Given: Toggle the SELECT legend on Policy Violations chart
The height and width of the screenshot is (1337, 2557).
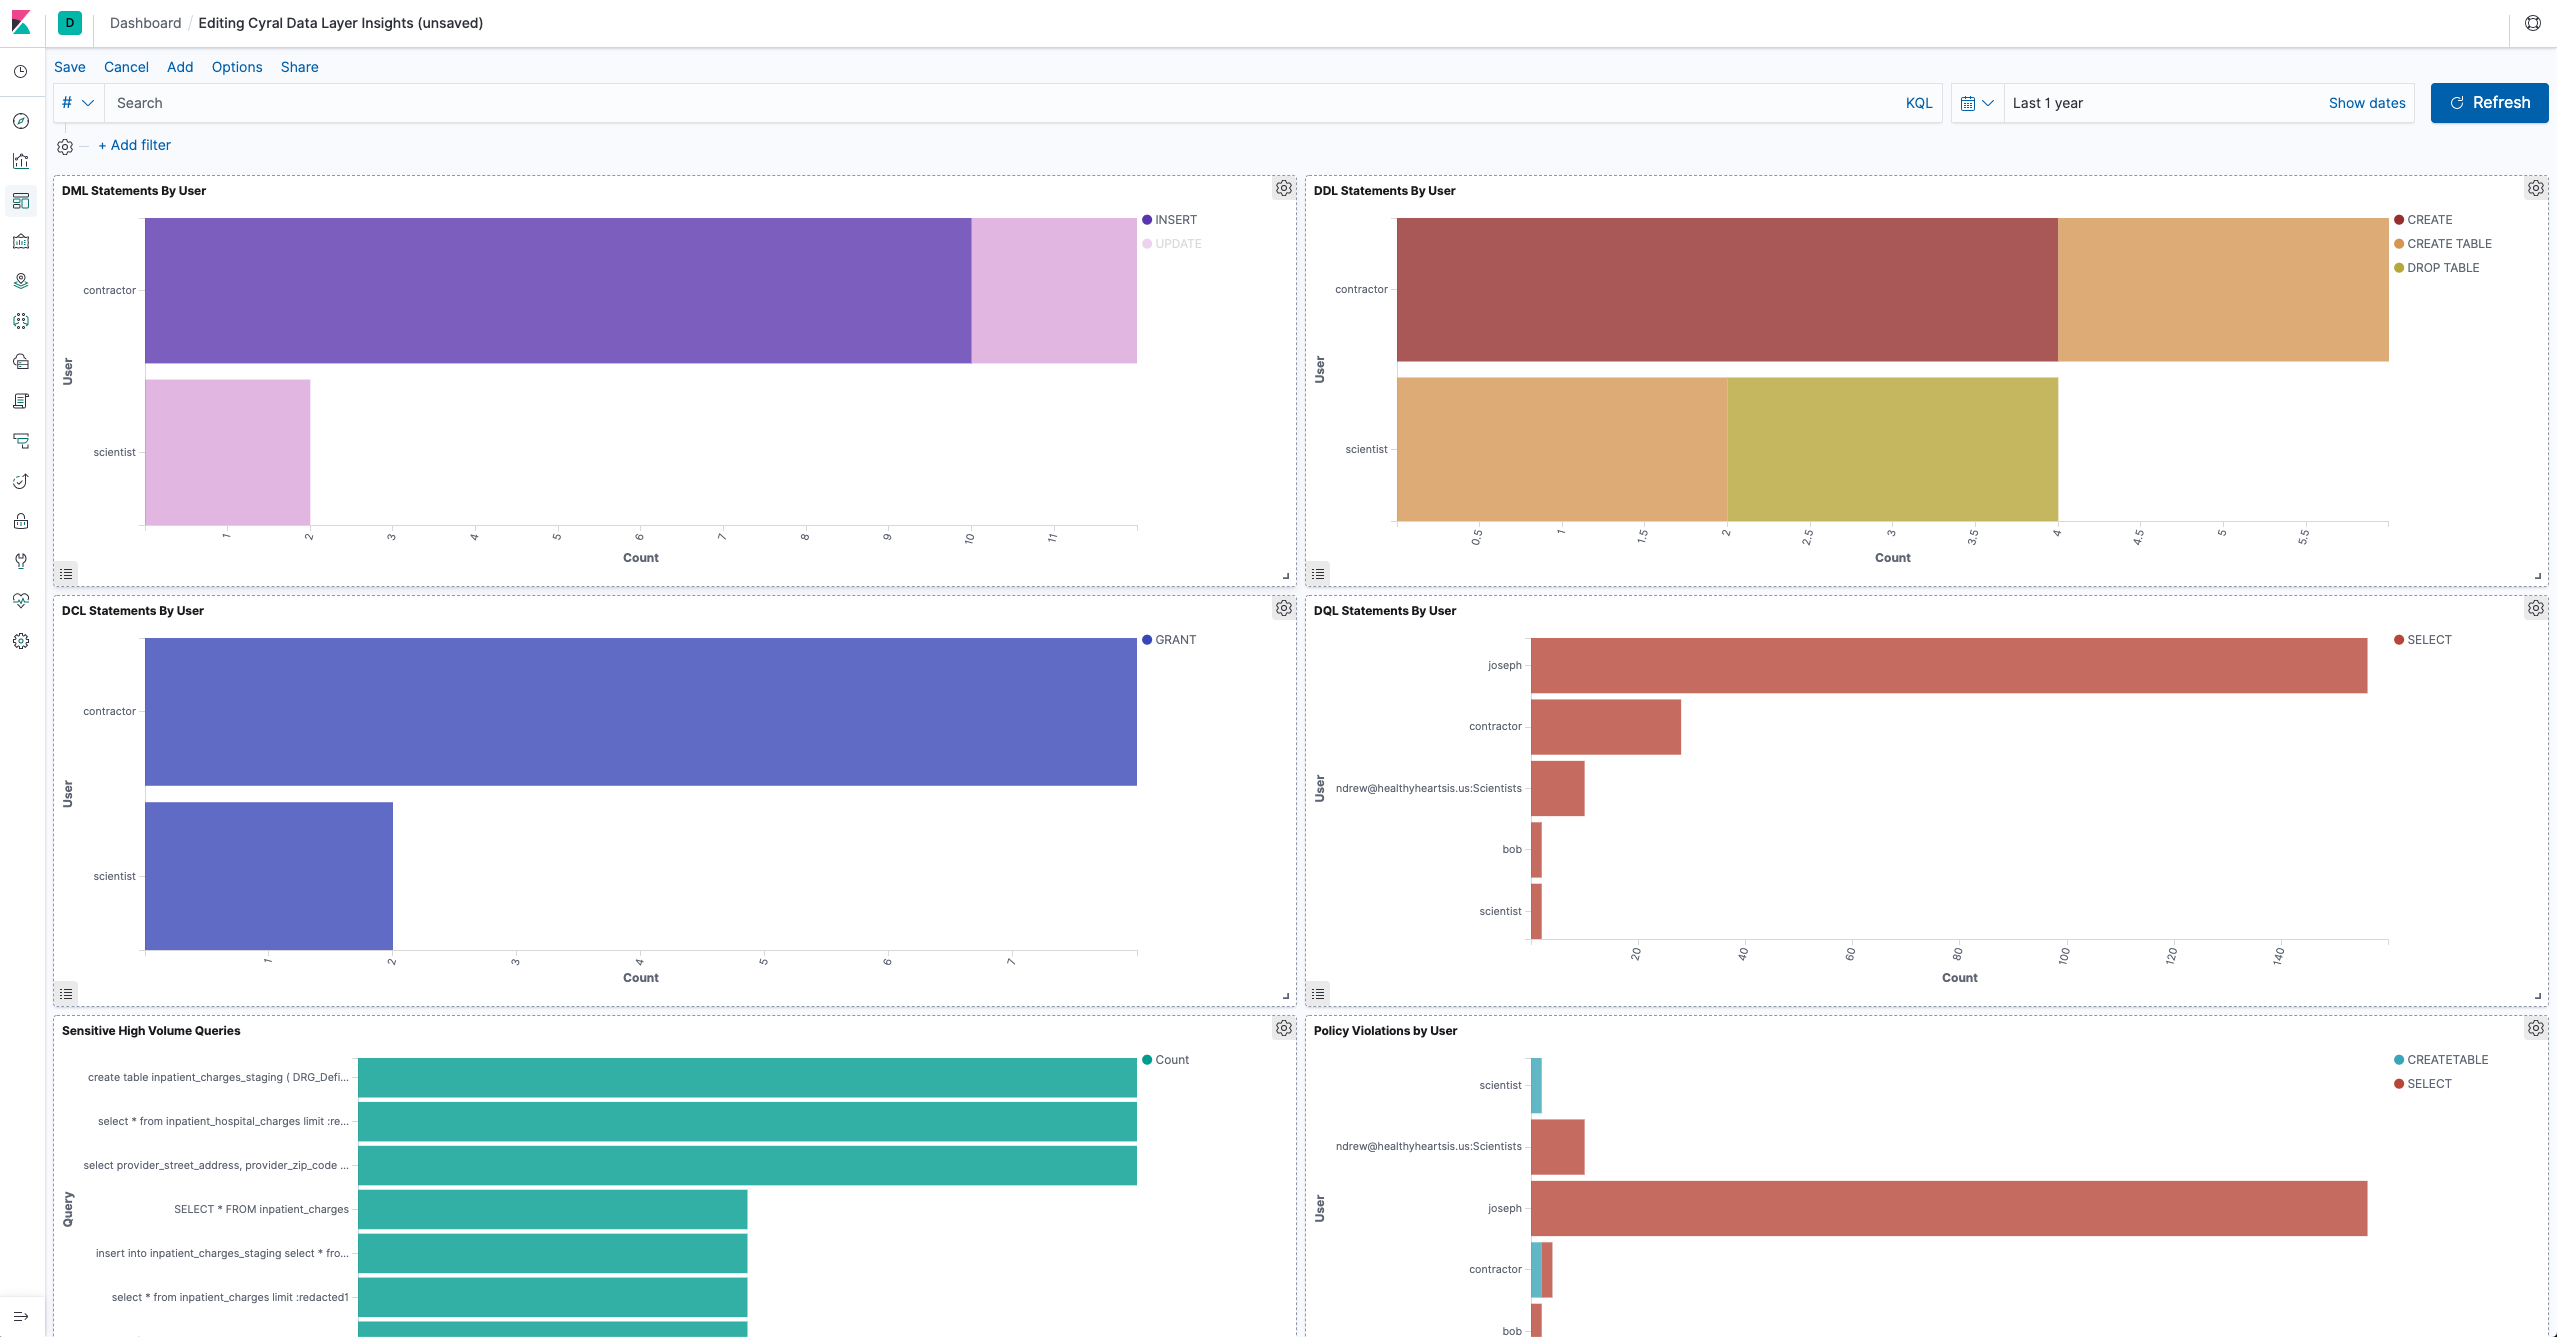Looking at the screenshot, I should click(x=2418, y=1083).
